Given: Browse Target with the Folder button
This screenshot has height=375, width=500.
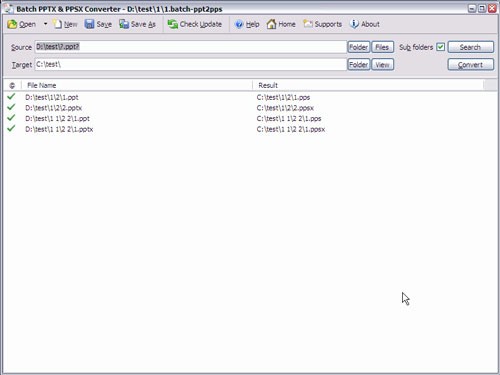Looking at the screenshot, I should coord(359,65).
